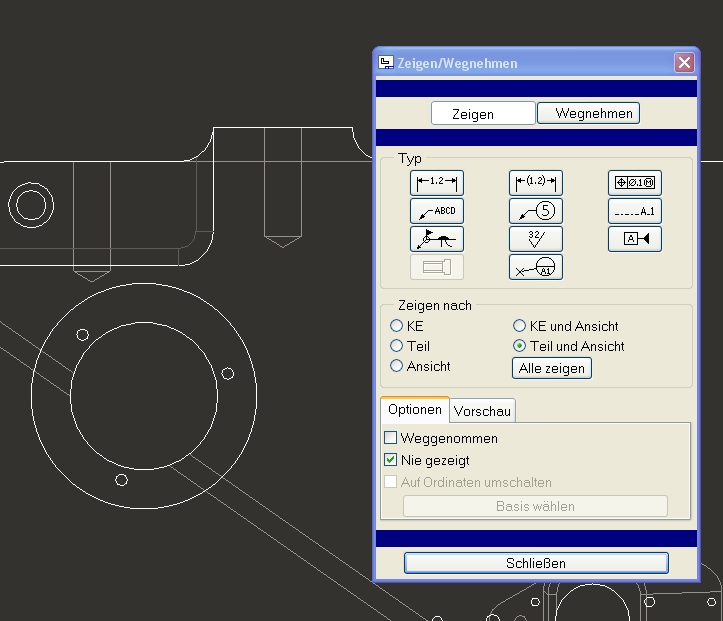The height and width of the screenshot is (621, 723).
Task: Activate the Zeigen mode button
Action: tap(483, 113)
